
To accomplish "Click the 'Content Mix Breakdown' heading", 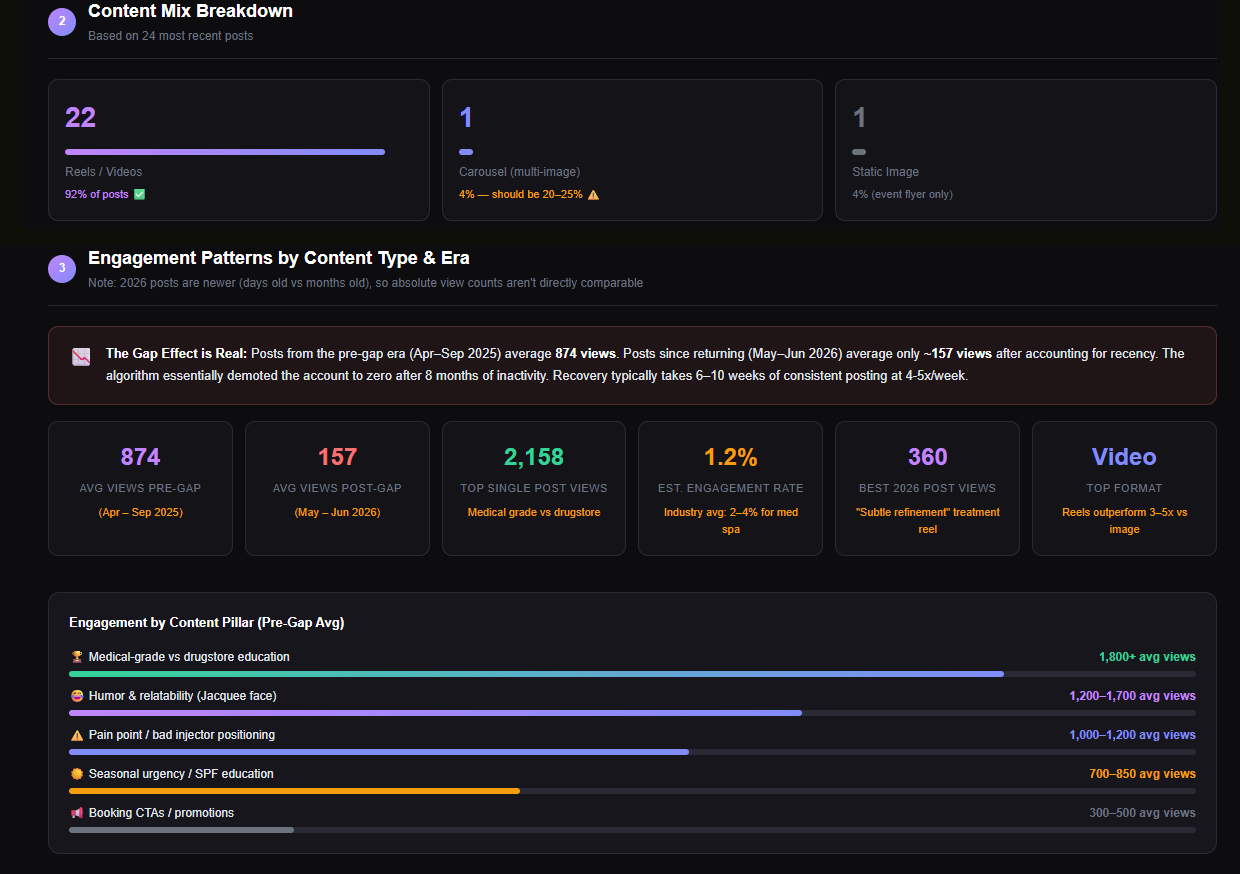I will pos(190,11).
